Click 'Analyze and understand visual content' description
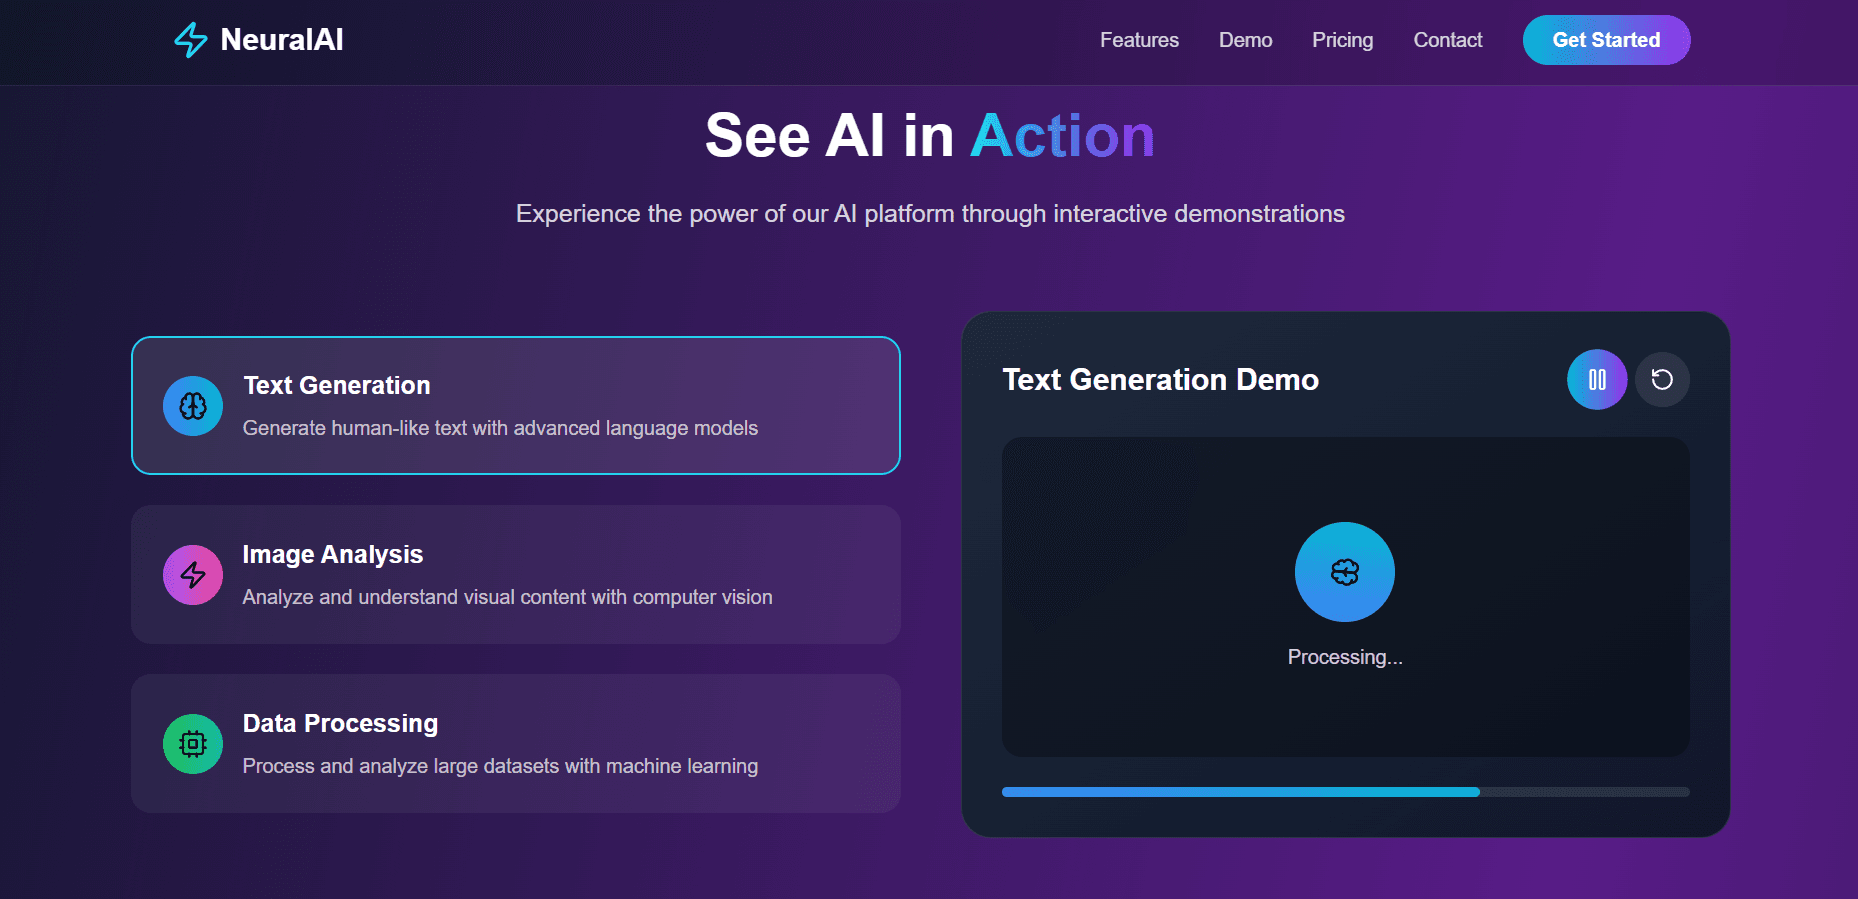The image size is (1858, 899). point(507,597)
